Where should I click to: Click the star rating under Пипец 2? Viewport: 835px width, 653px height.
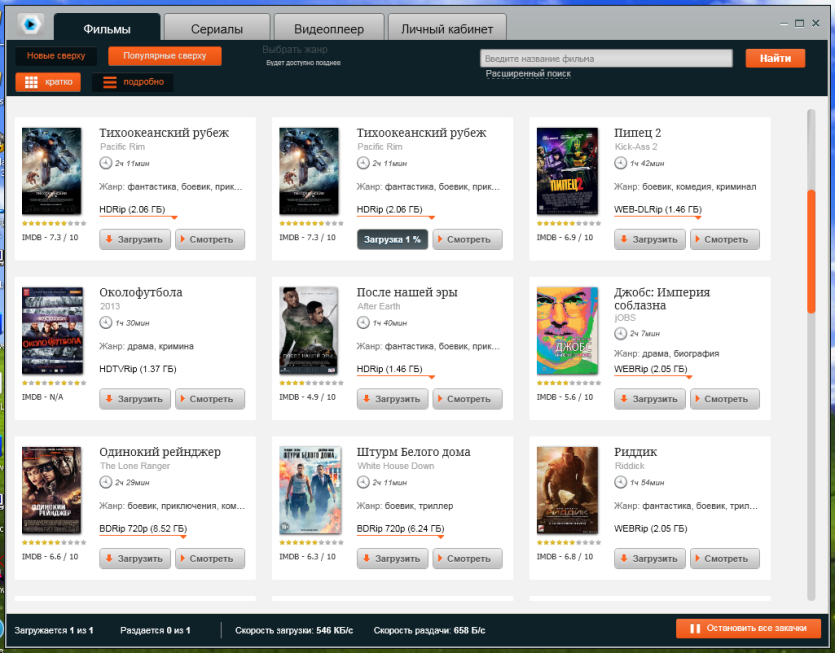click(x=569, y=223)
